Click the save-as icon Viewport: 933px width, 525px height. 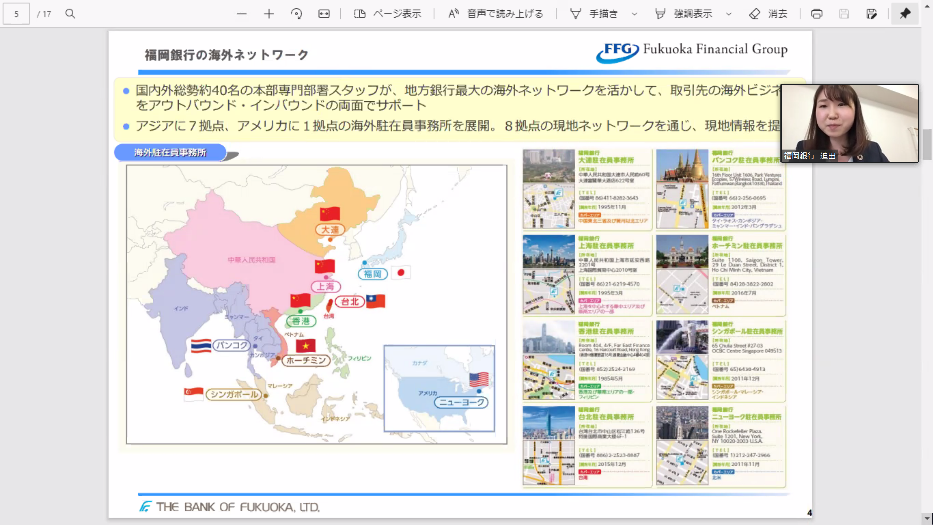coord(872,13)
